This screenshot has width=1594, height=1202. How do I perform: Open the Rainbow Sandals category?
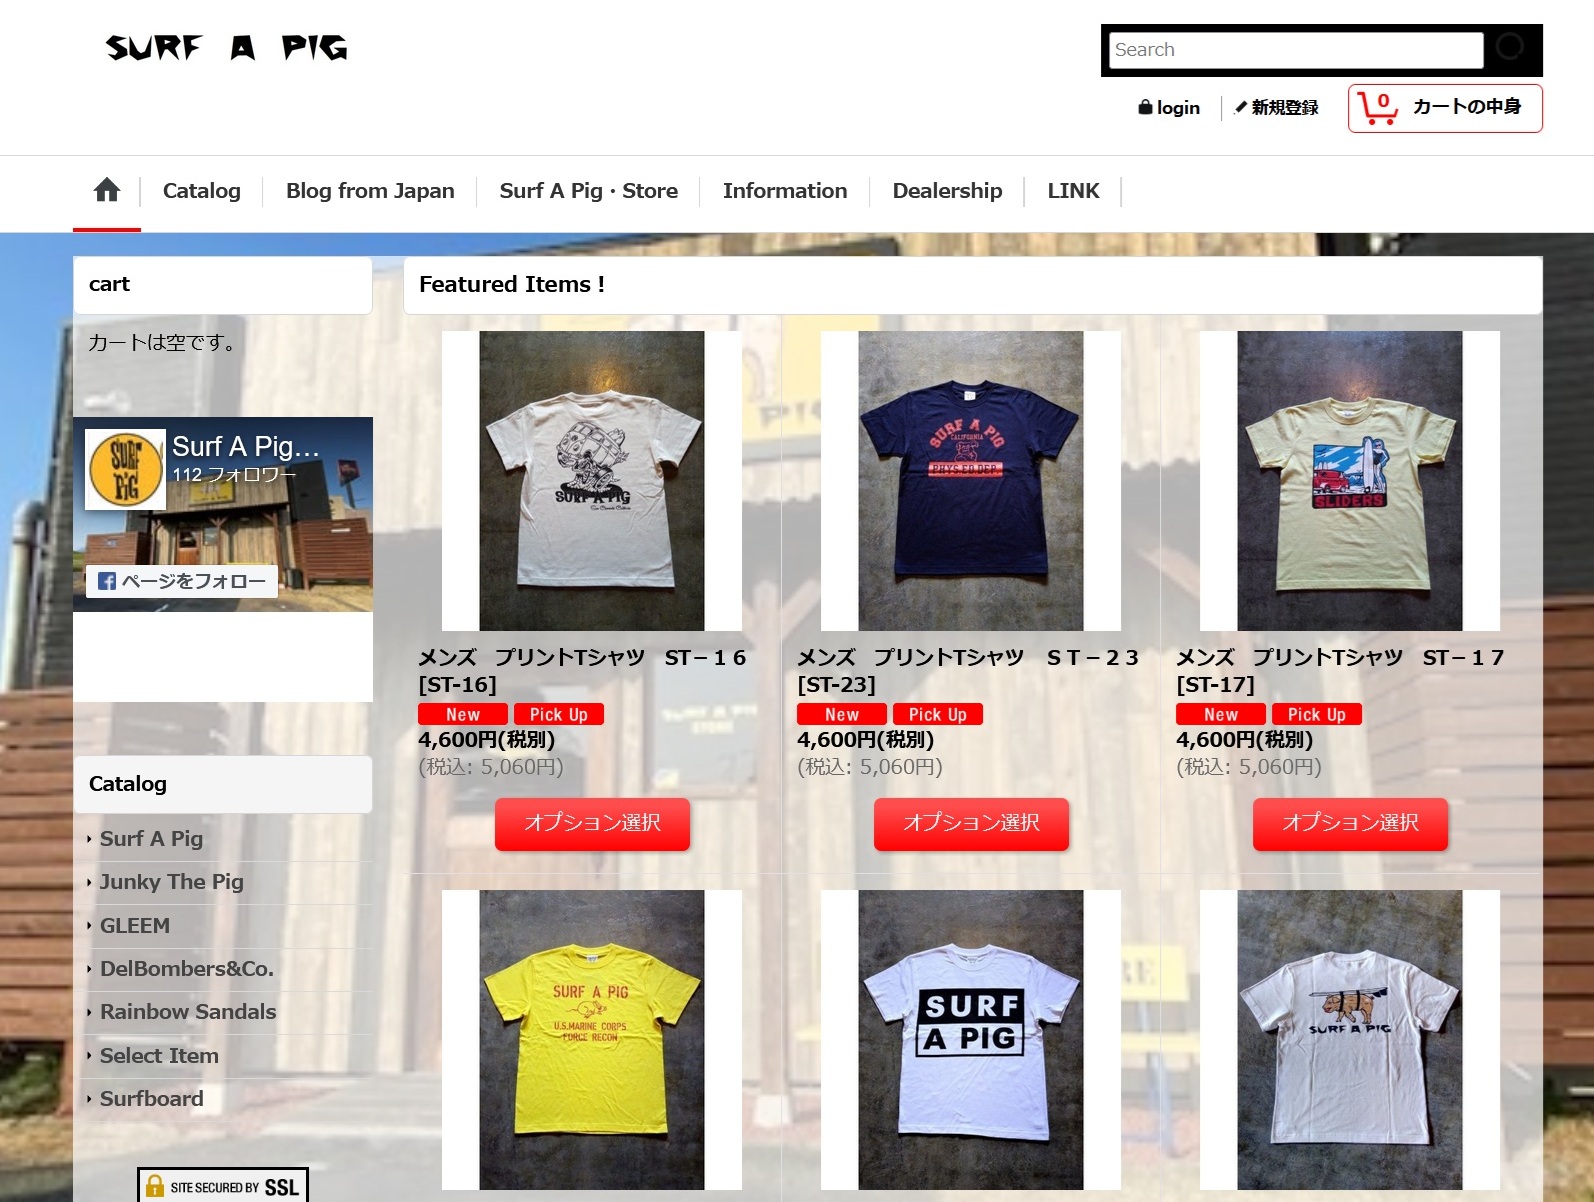(x=188, y=1012)
